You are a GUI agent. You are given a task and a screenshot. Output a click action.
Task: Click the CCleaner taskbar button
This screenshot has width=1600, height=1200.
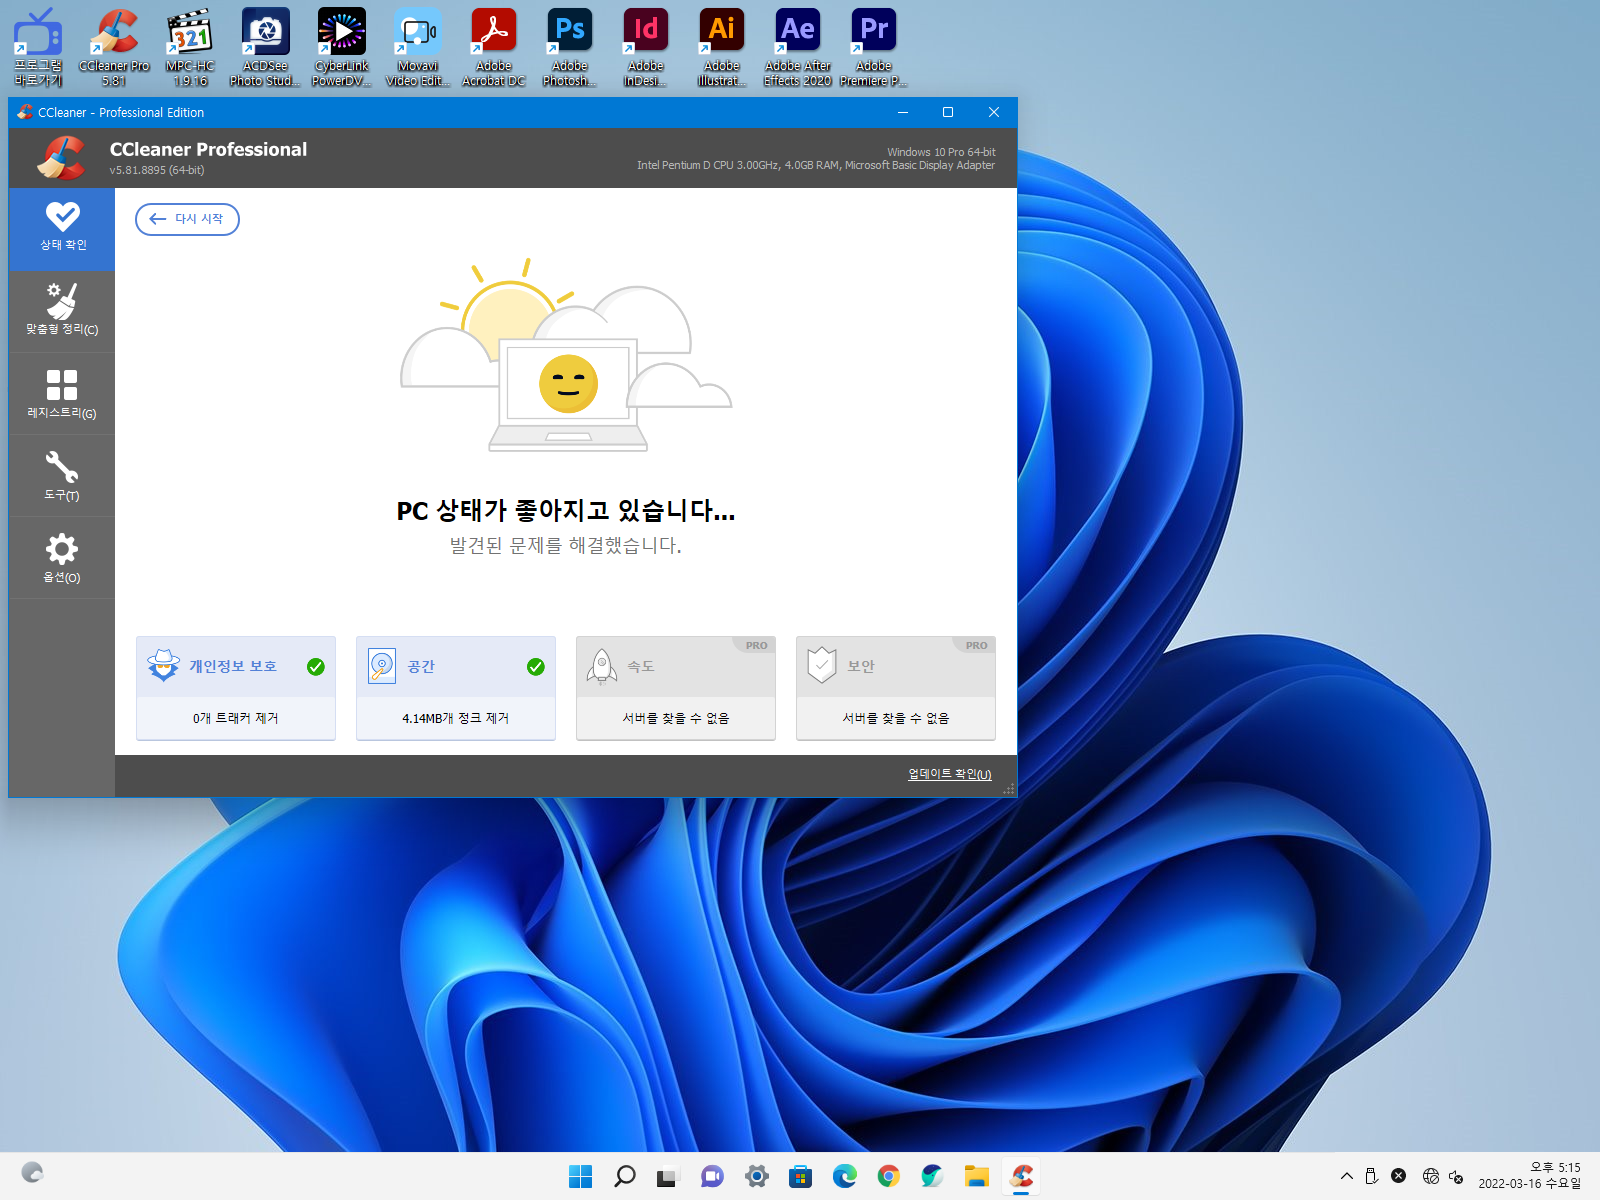pos(1021,1176)
